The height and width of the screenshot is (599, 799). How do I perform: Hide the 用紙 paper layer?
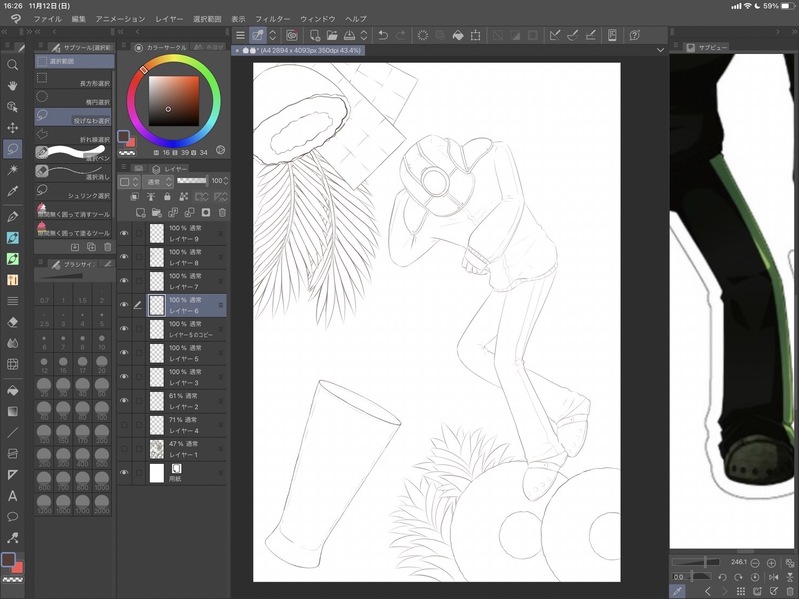coord(124,472)
